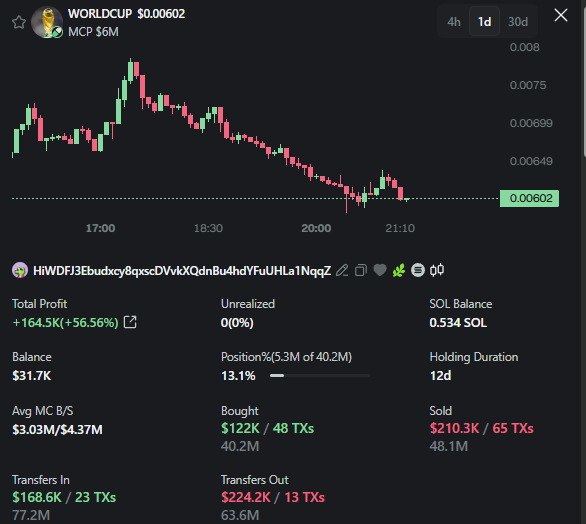The height and width of the screenshot is (524, 586).
Task: Click the green leaf icon
Action: point(399,270)
